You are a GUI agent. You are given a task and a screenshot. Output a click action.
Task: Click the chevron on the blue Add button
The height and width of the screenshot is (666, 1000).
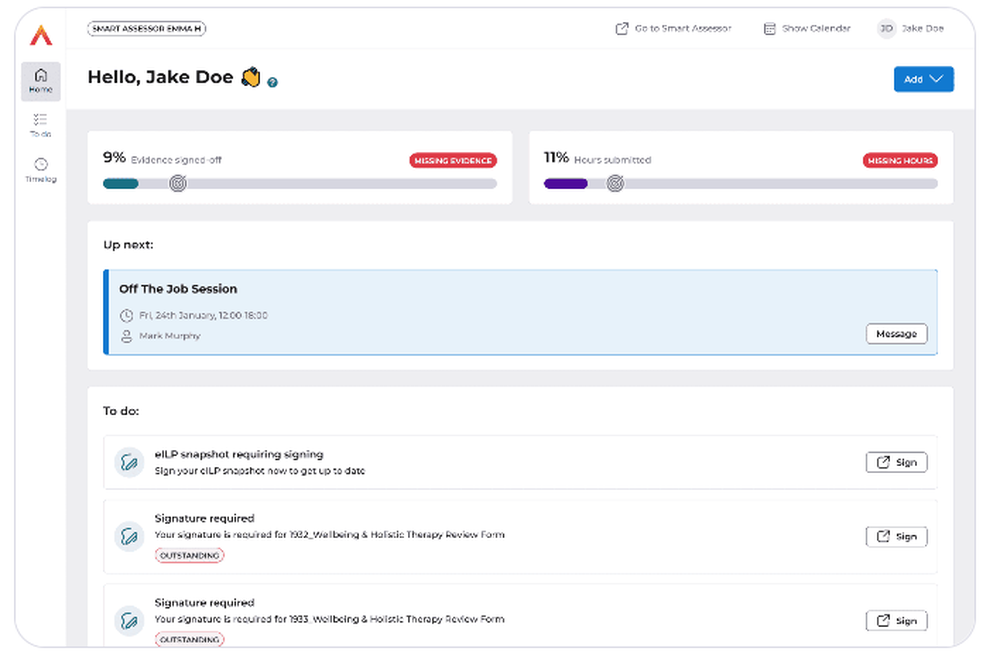click(x=938, y=78)
